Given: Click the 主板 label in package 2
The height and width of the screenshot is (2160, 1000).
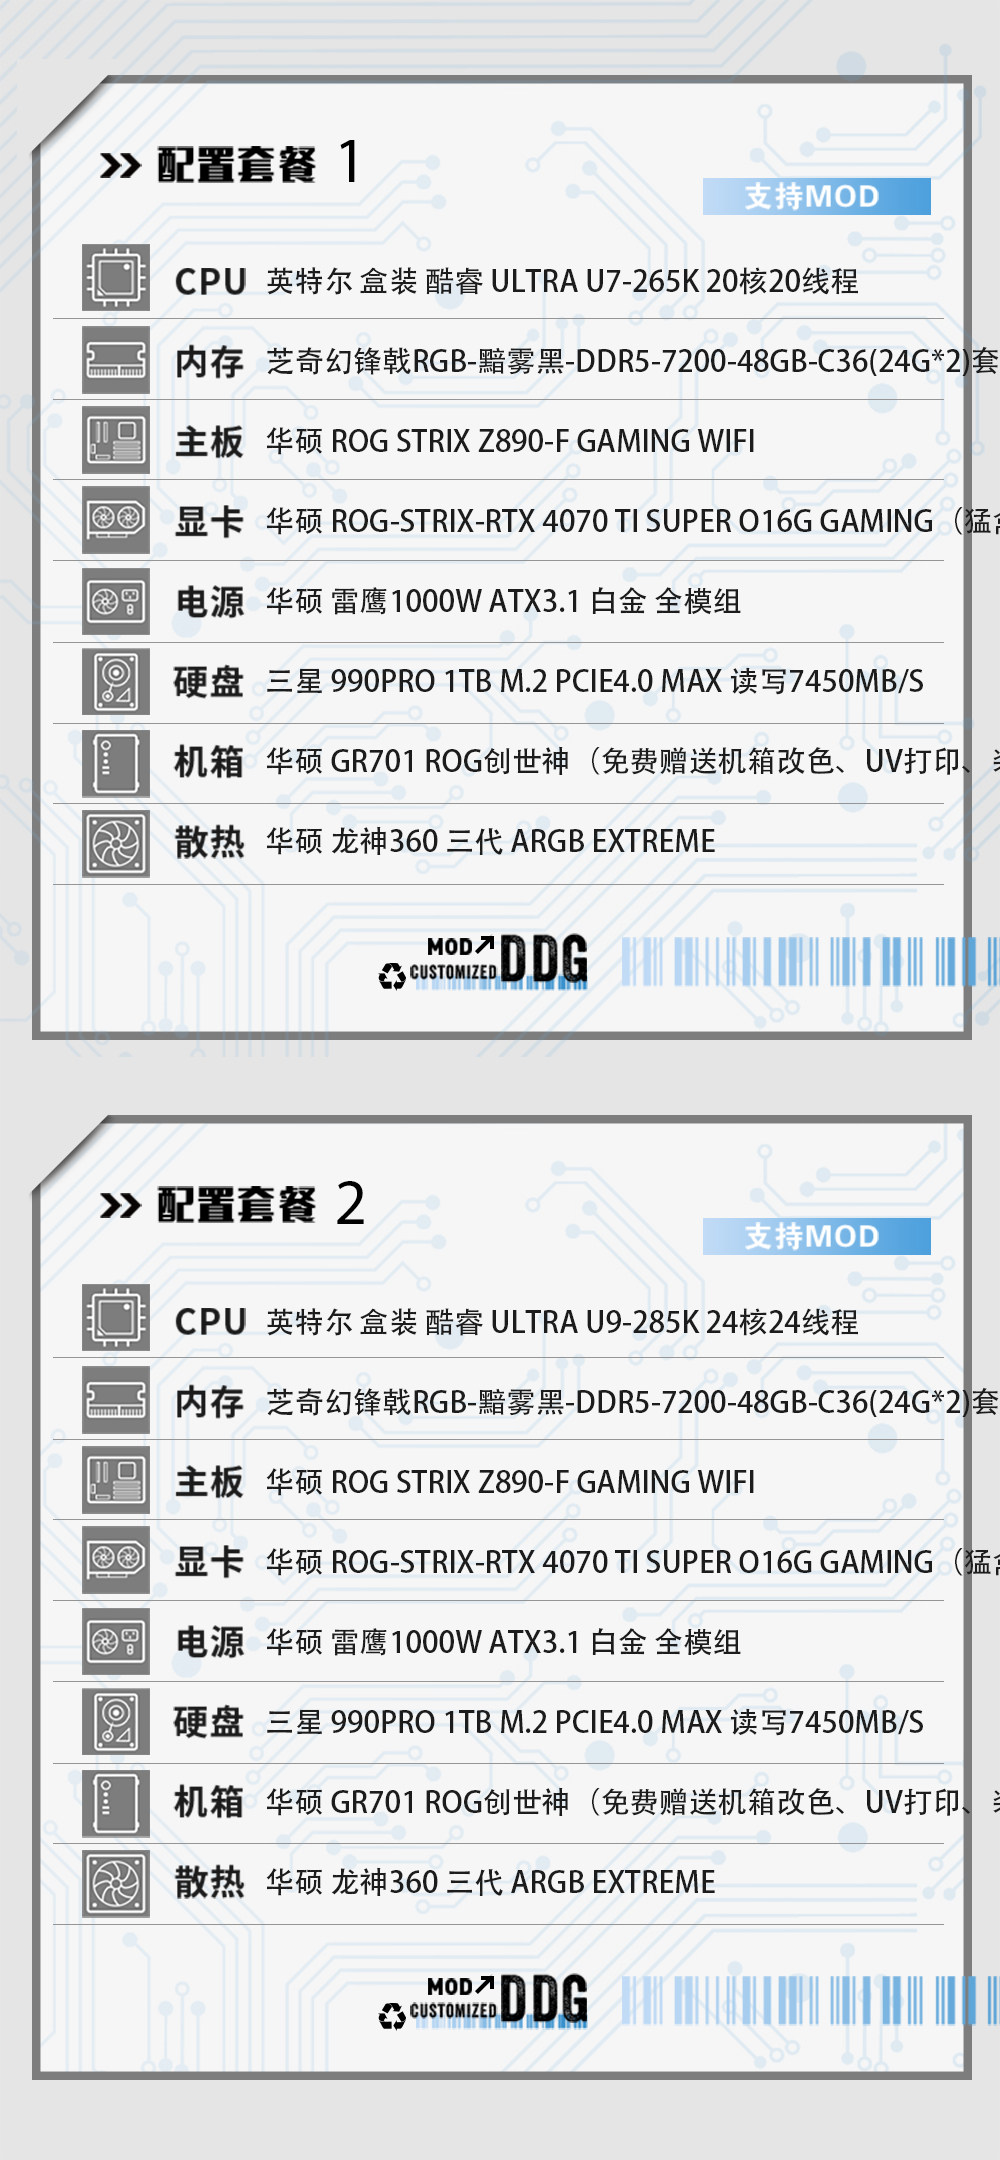Looking at the screenshot, I should (209, 1482).
